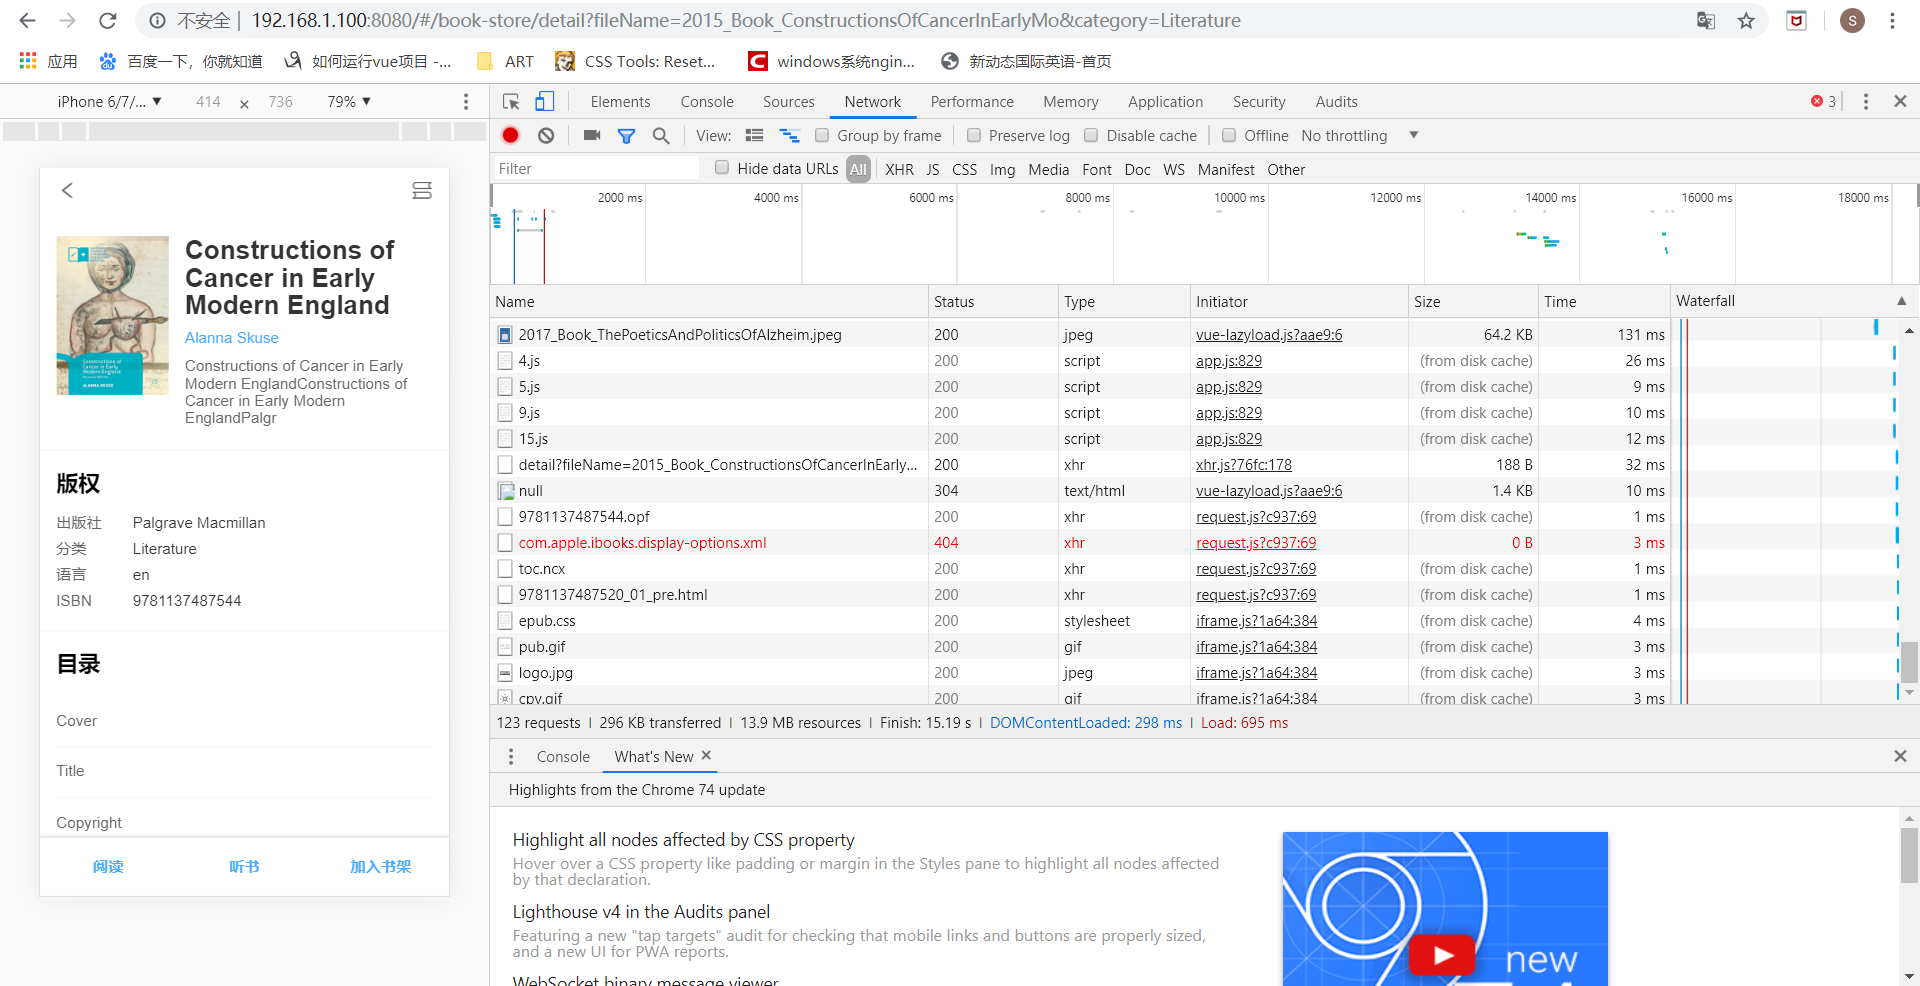Close the bottom drawer panel

point(1900,756)
